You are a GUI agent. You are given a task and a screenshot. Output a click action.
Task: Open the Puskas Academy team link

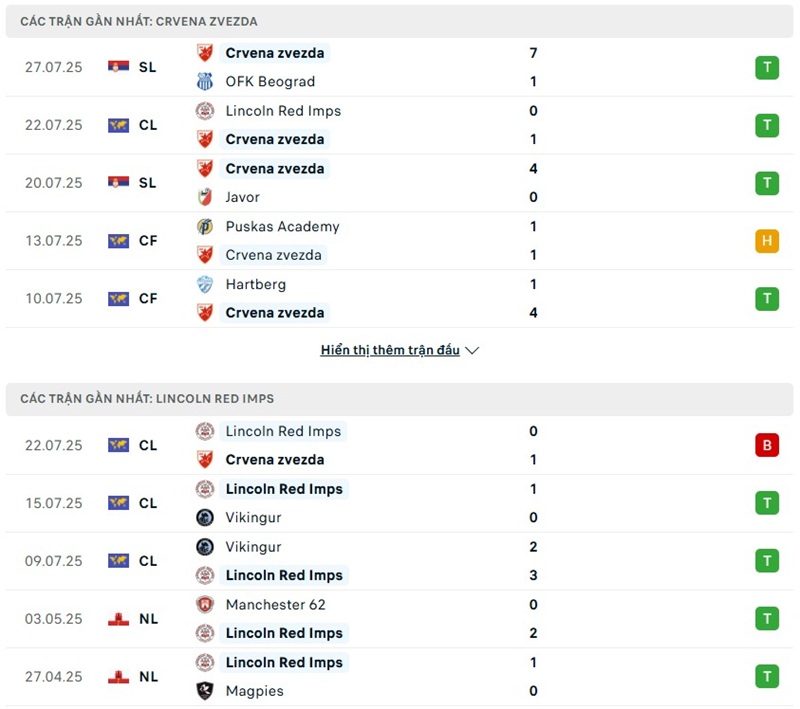pos(282,227)
